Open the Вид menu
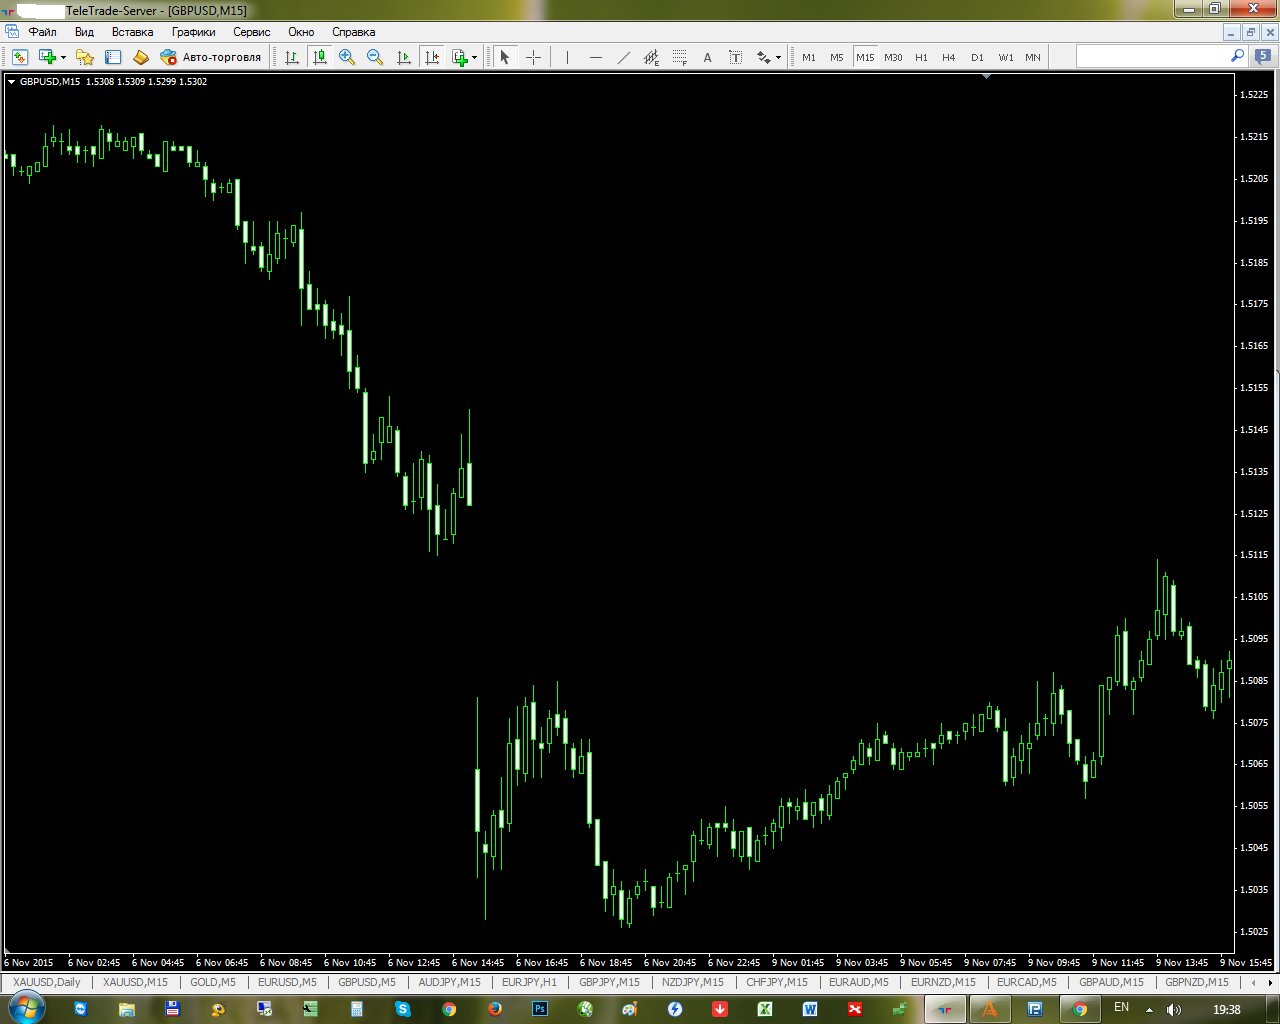This screenshot has height=1024, width=1280. (84, 32)
